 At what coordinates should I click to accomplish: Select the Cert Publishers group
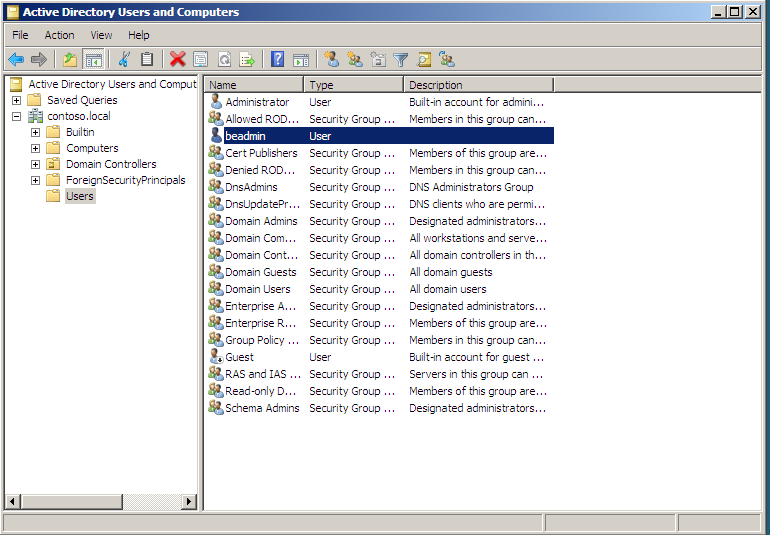coord(261,153)
